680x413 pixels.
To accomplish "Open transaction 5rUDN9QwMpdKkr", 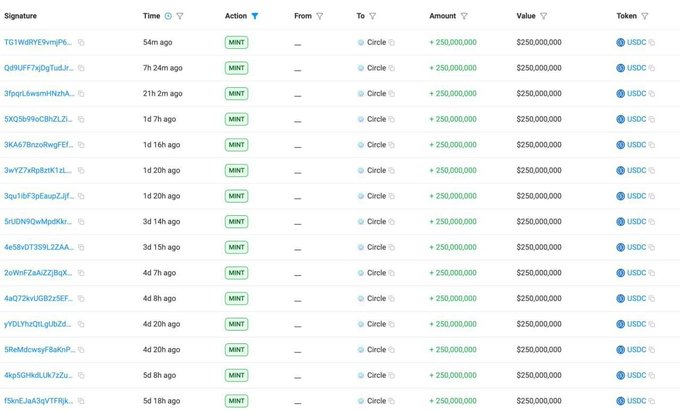I will click(38, 221).
